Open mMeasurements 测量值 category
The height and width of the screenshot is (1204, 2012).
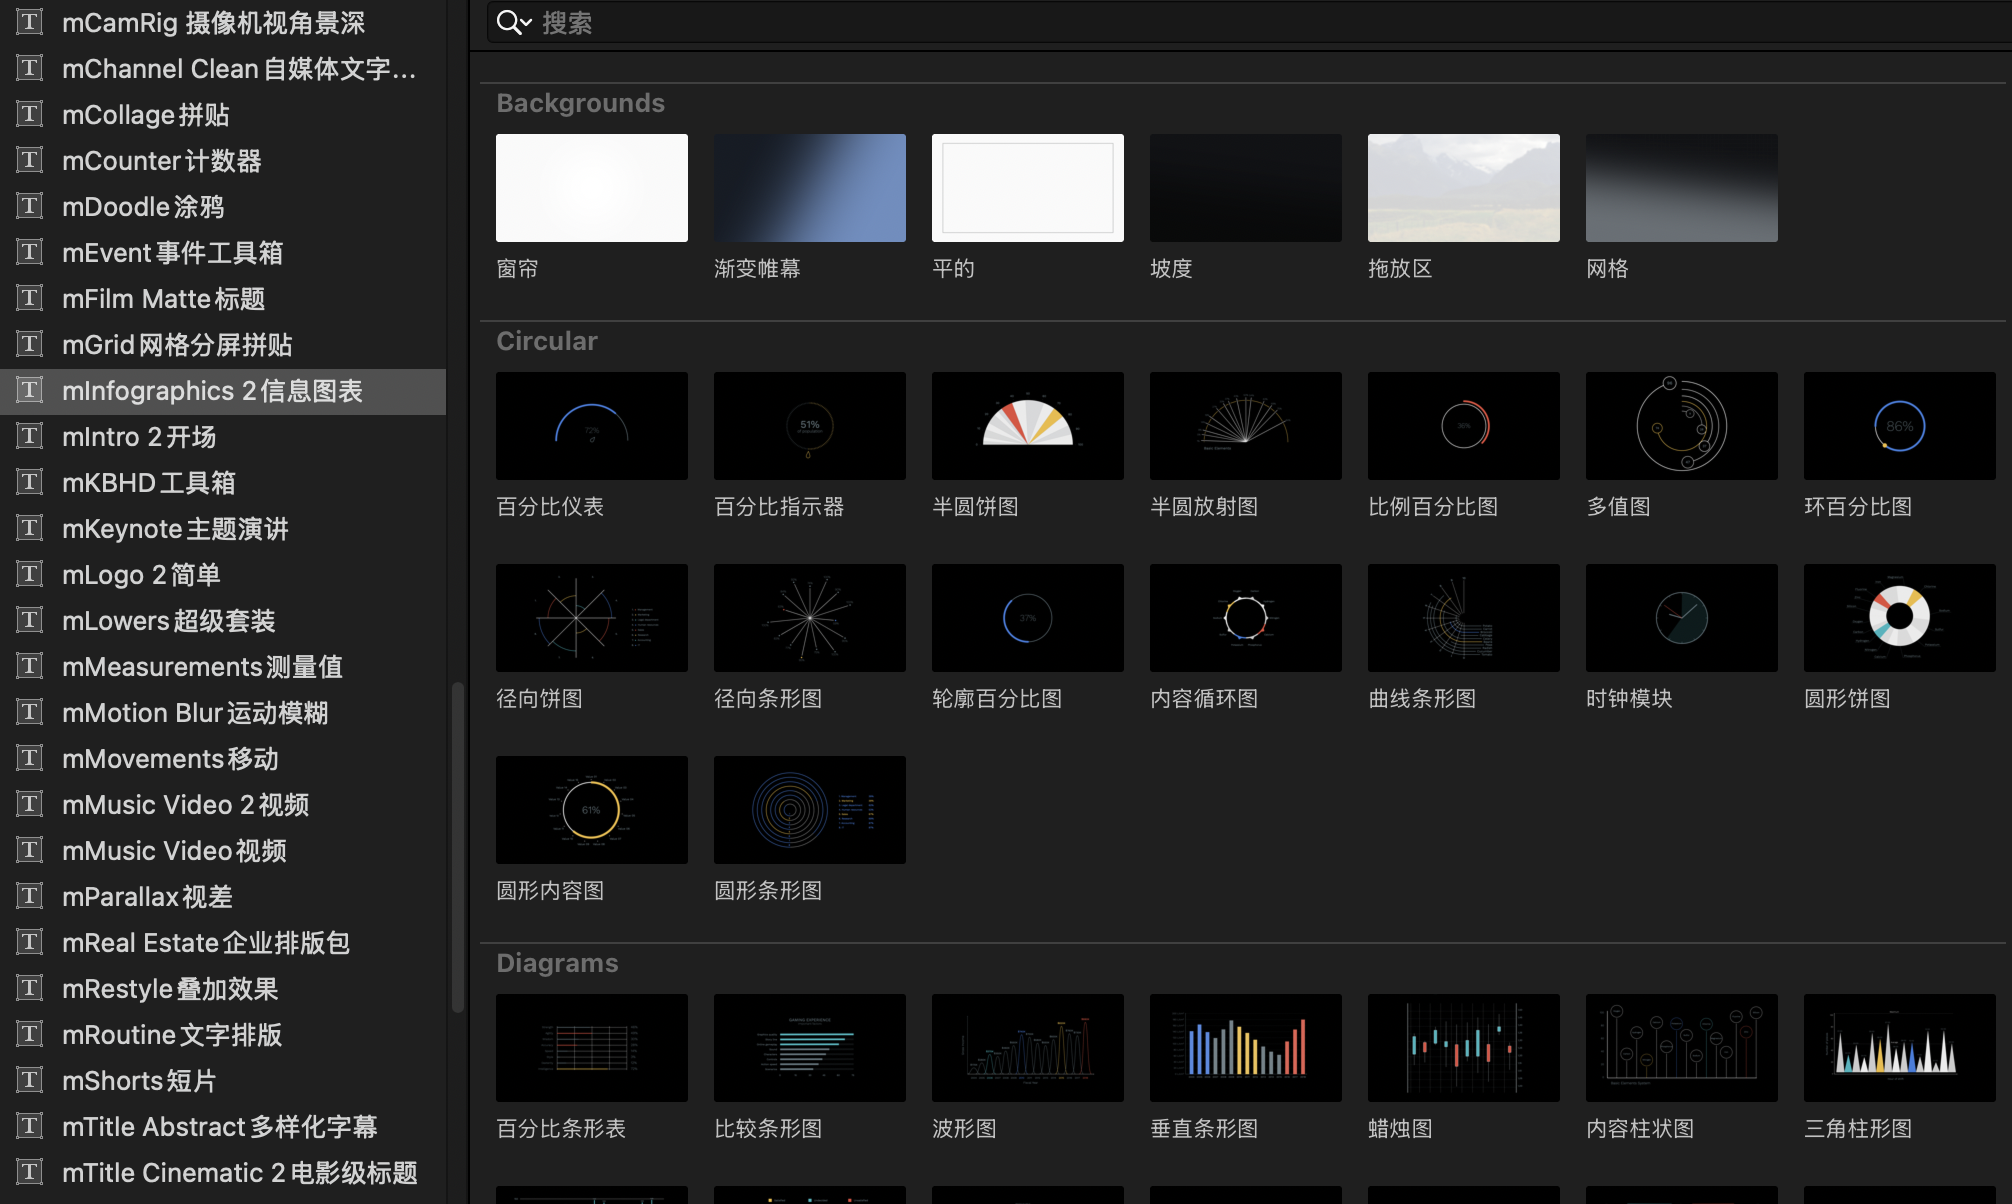click(x=223, y=666)
